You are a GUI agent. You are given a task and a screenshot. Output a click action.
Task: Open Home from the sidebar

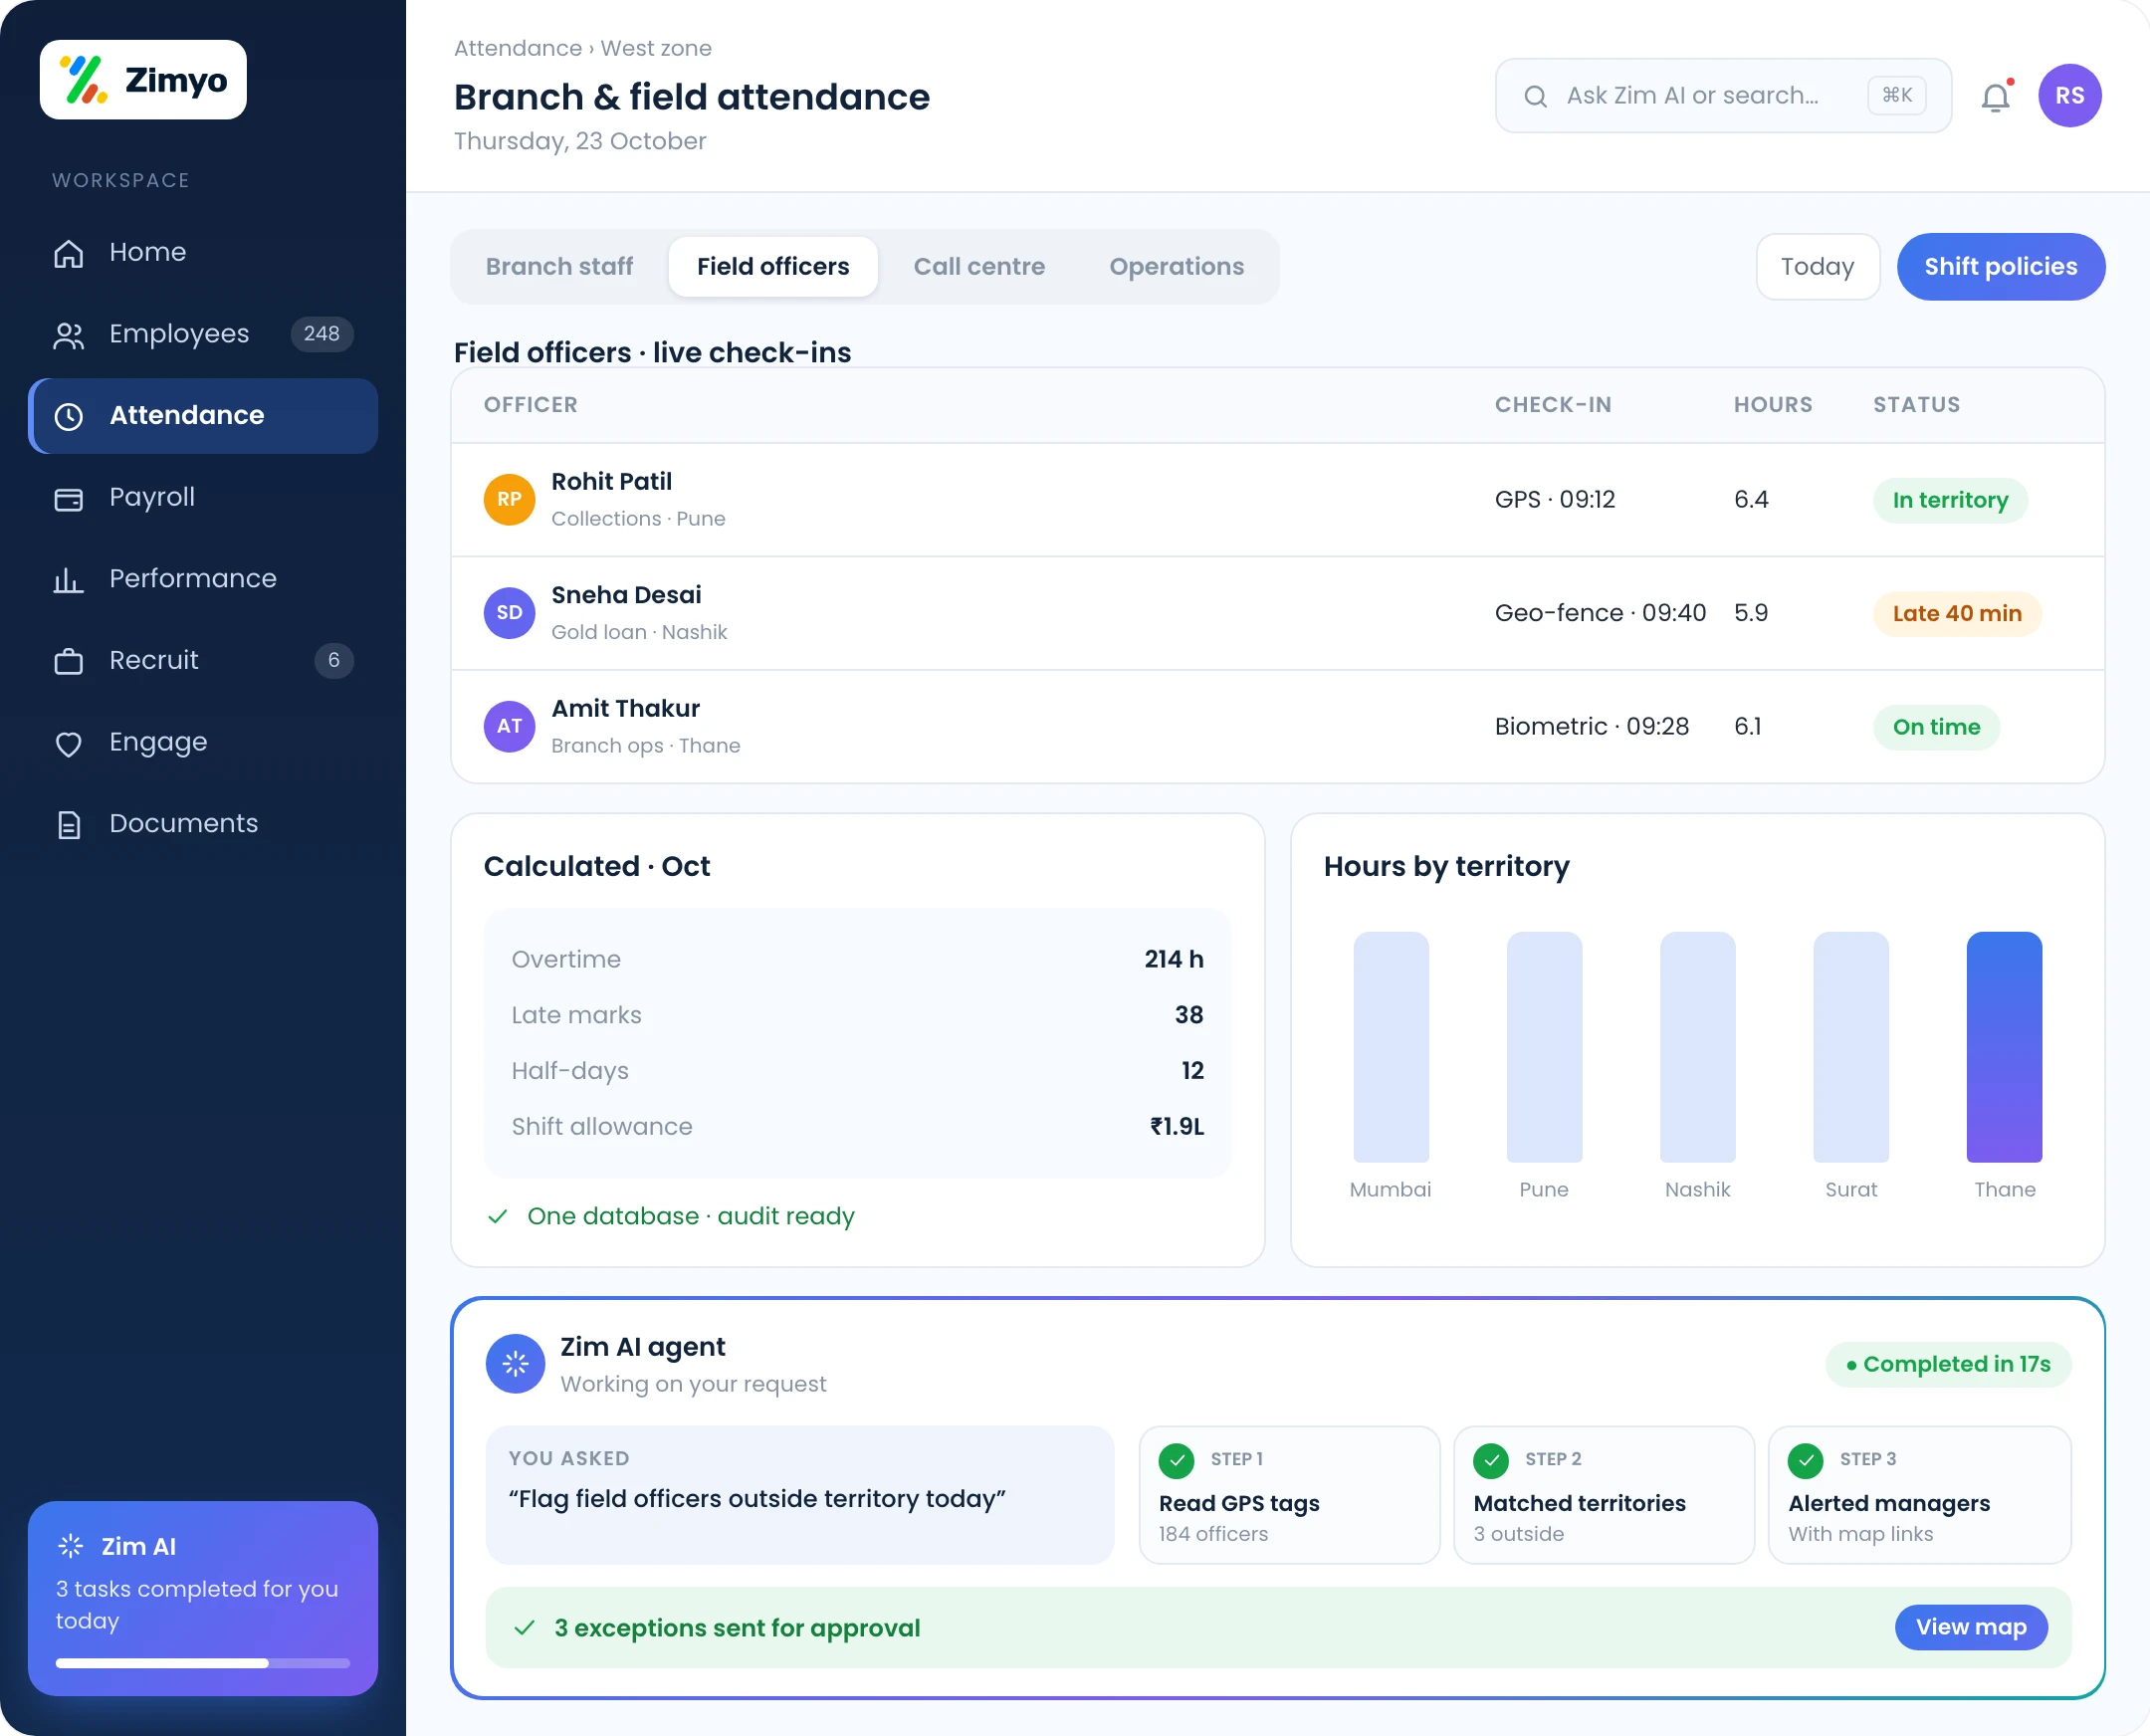click(203, 252)
